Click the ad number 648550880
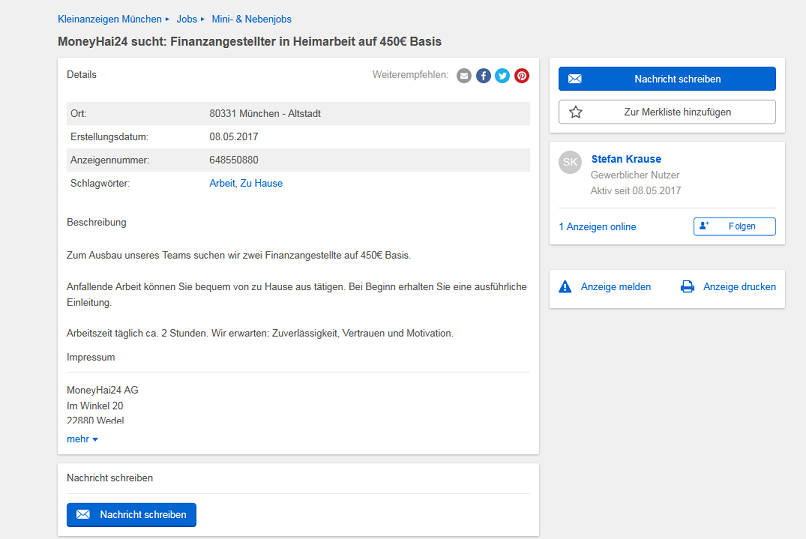 [x=234, y=160]
